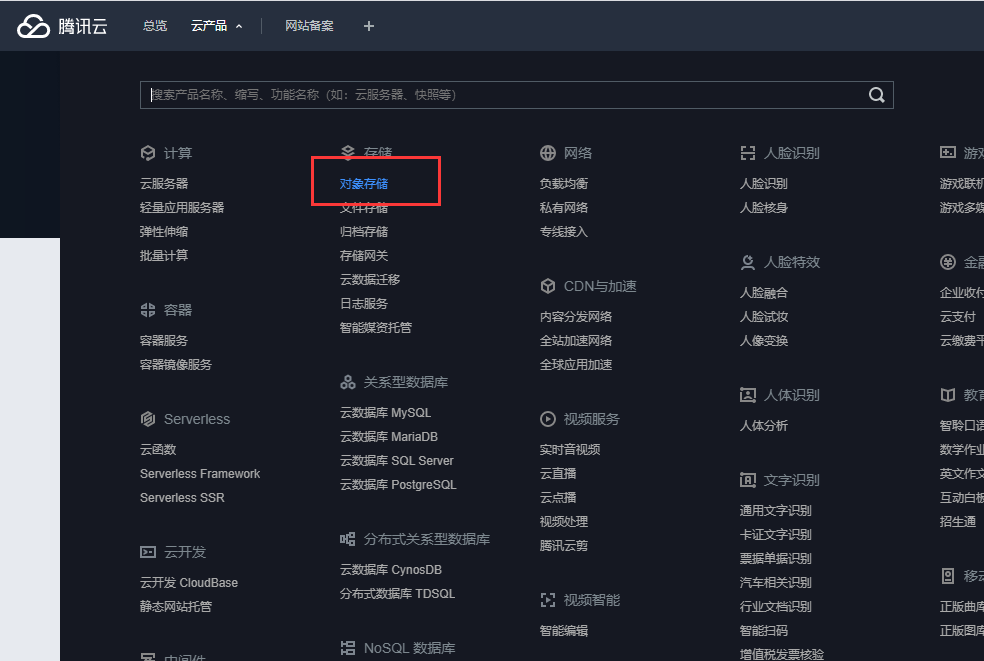
Task: Add a shortcut with the plus icon
Action: (x=369, y=26)
